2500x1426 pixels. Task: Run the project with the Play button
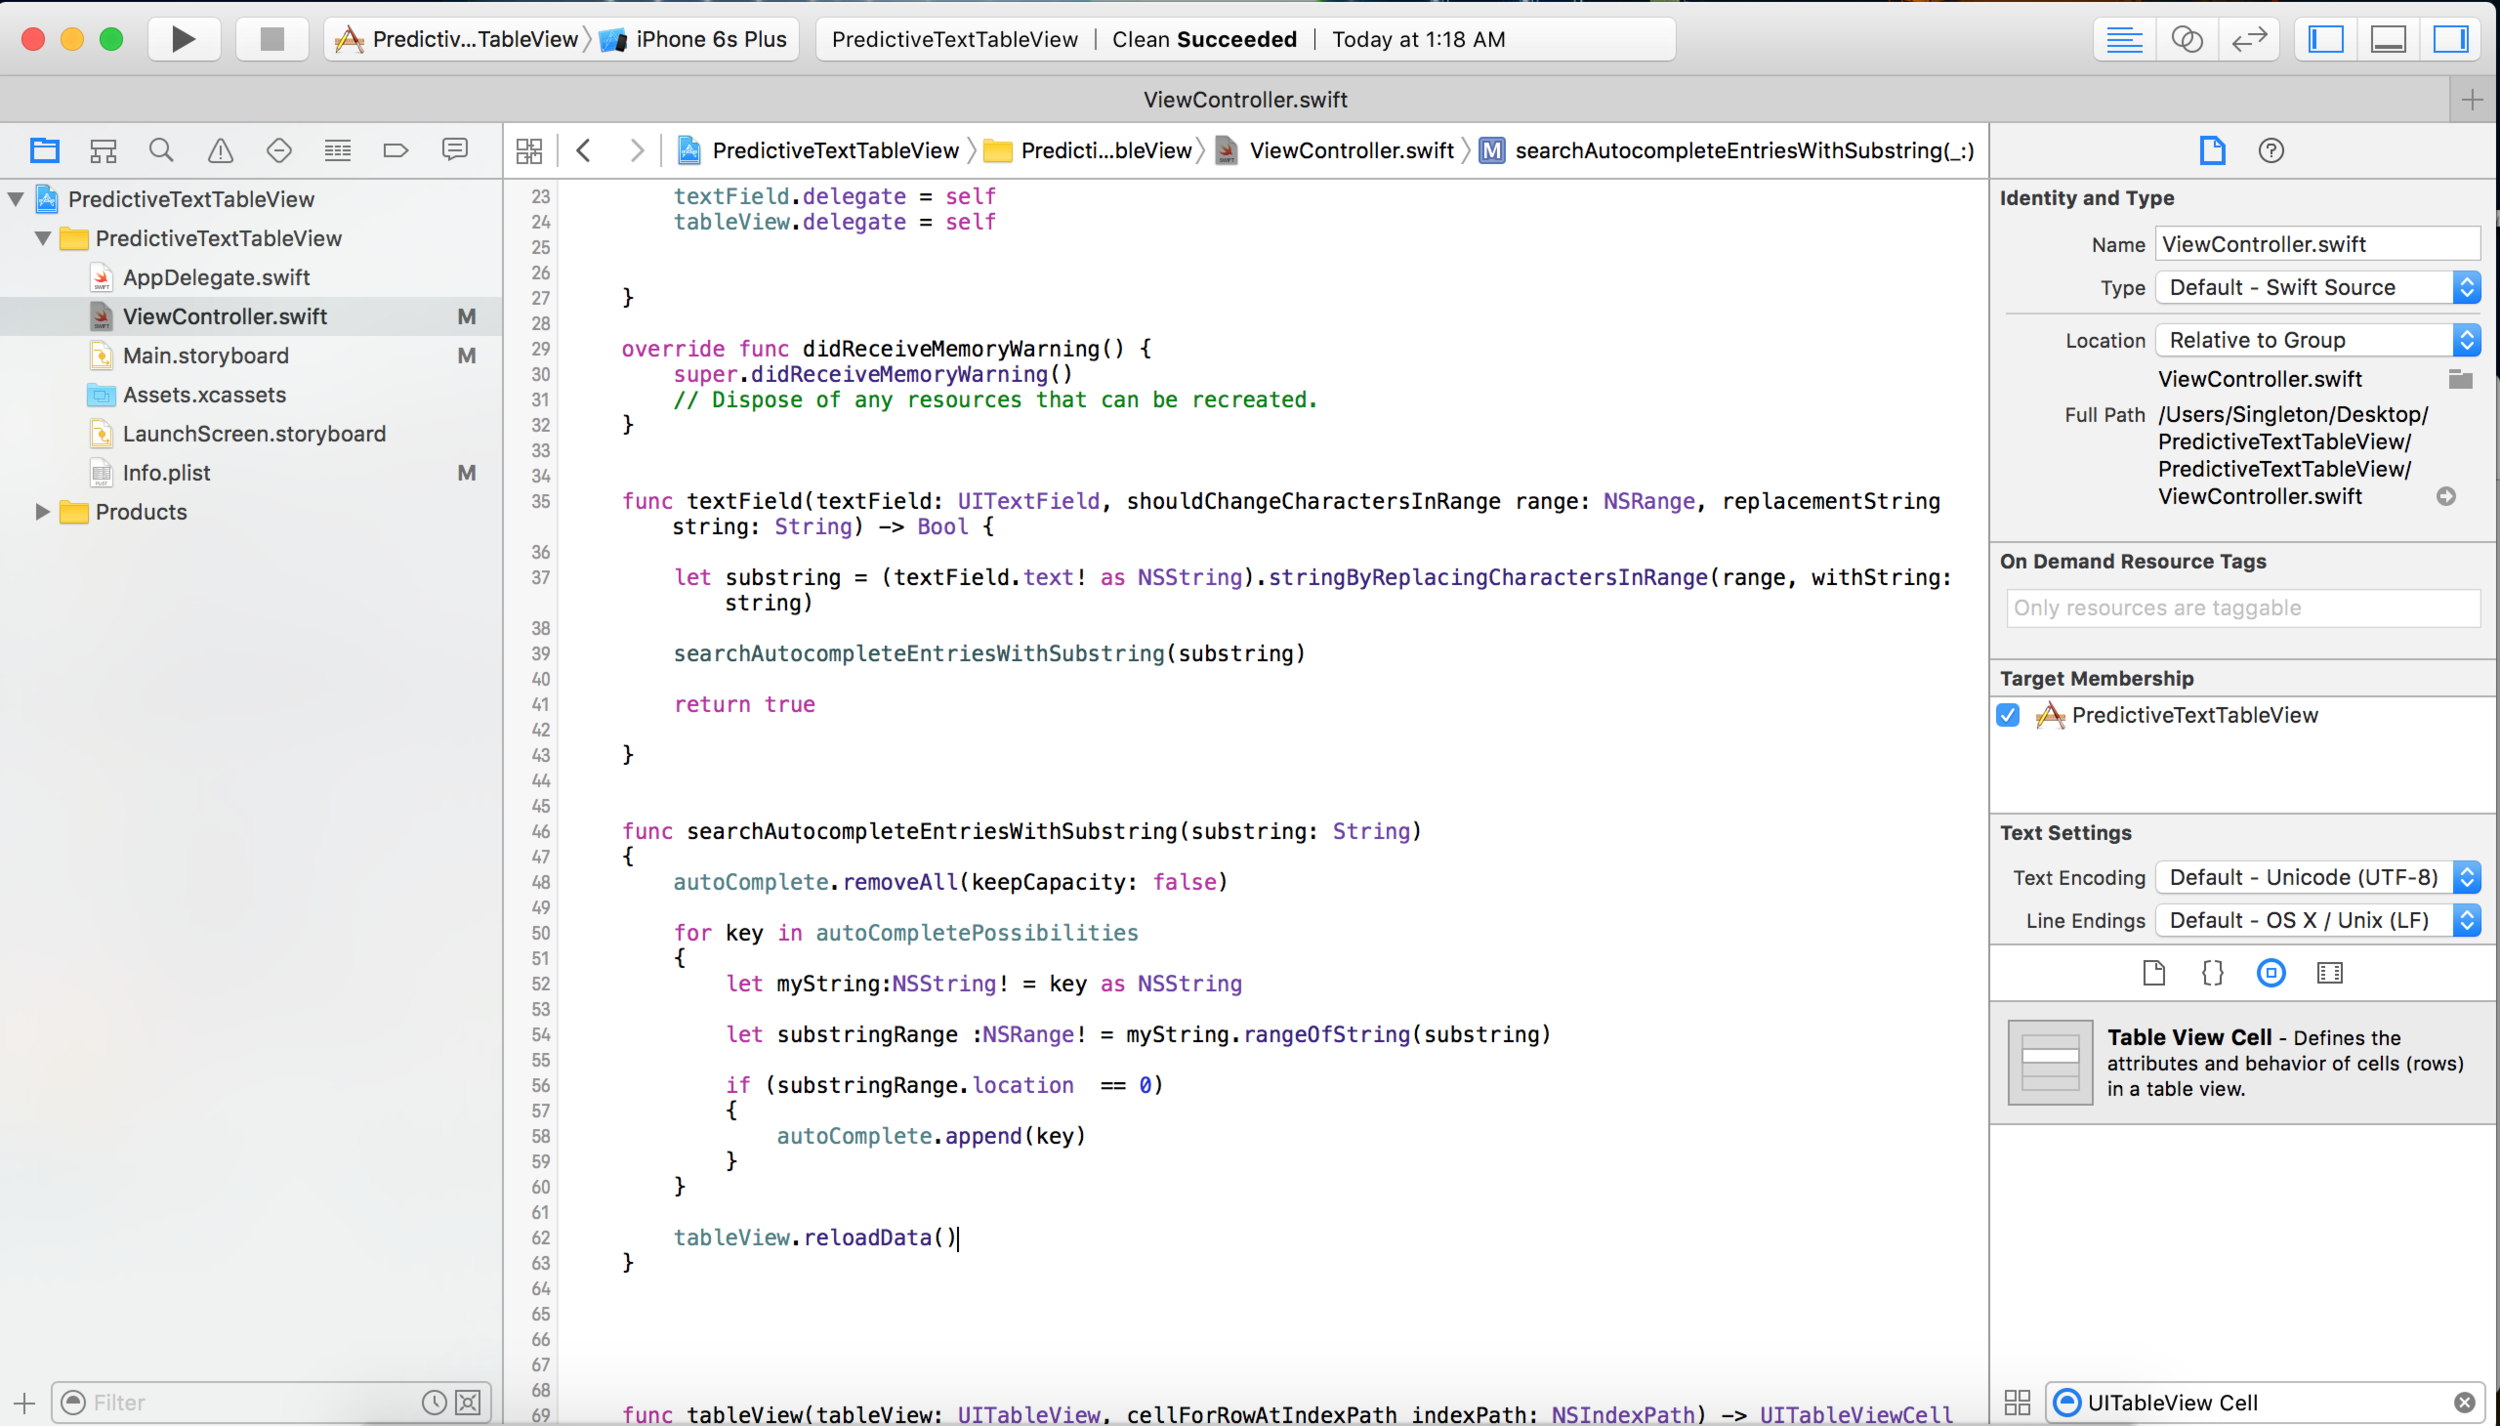(x=184, y=39)
